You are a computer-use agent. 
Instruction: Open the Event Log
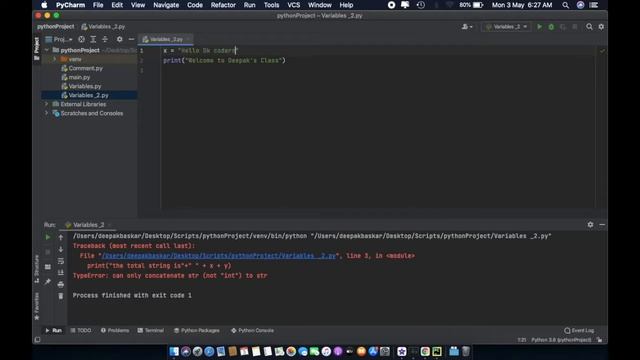(579, 330)
